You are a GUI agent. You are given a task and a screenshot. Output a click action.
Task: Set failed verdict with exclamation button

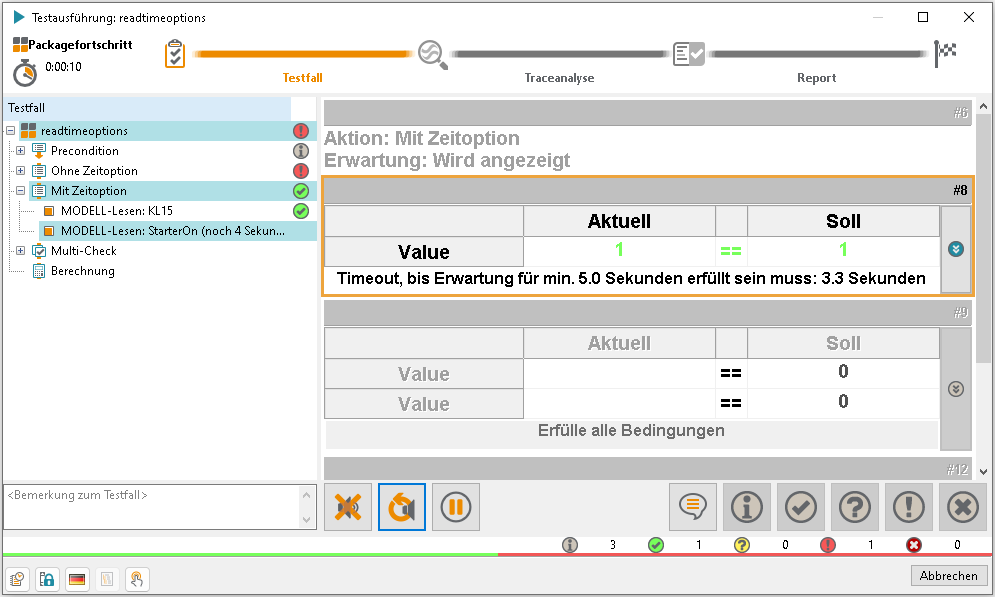(909, 507)
